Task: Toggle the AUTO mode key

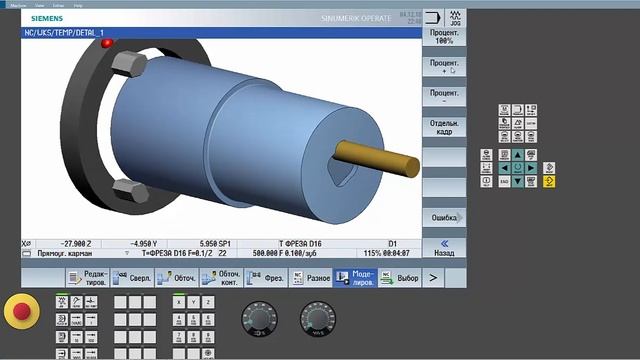Action: click(62, 353)
